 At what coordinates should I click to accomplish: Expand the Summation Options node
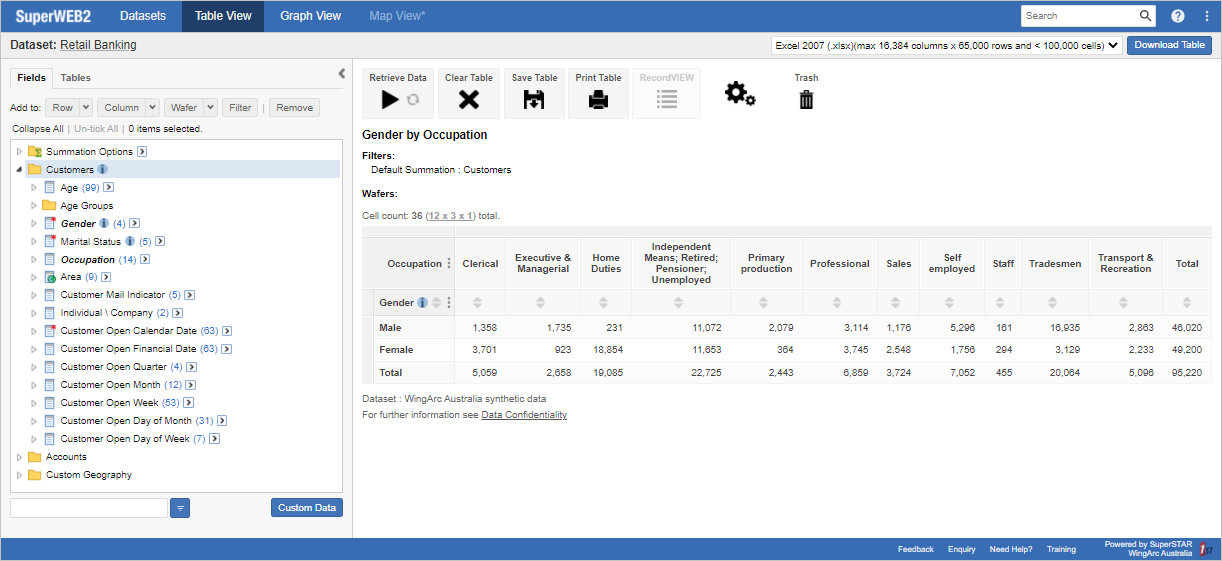(19, 152)
